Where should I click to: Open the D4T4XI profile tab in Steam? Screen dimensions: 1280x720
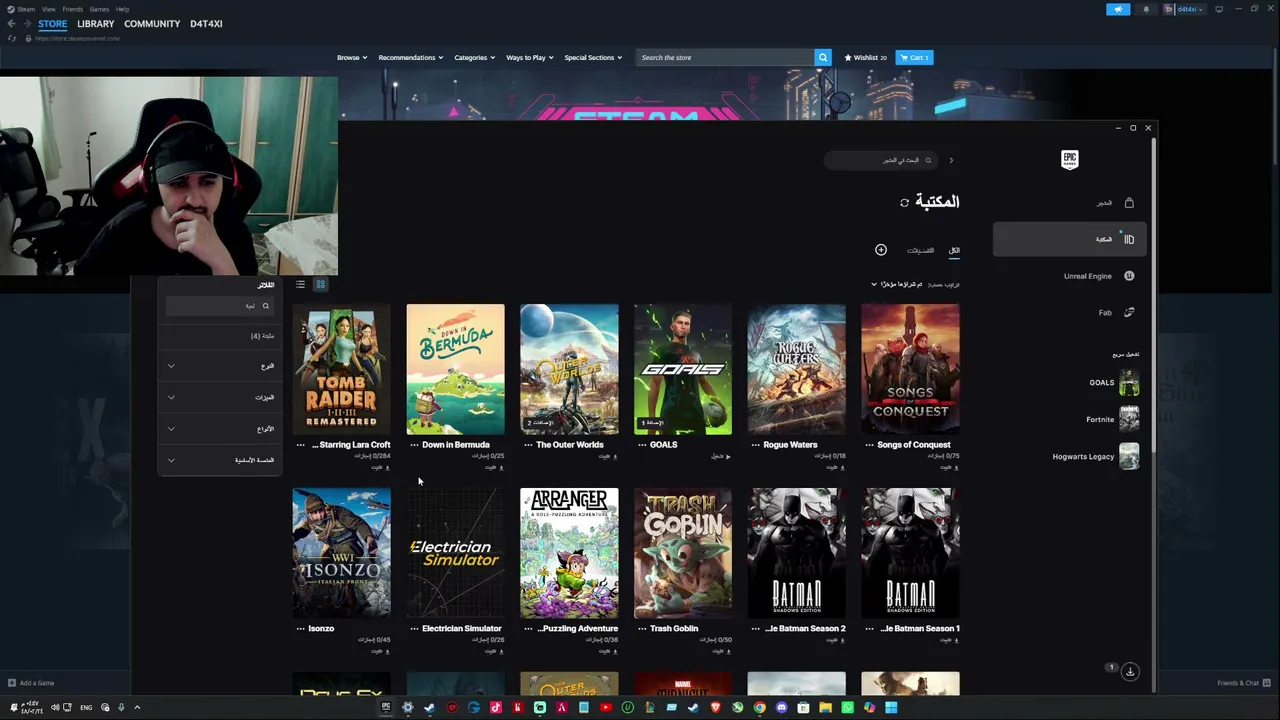[x=206, y=24]
